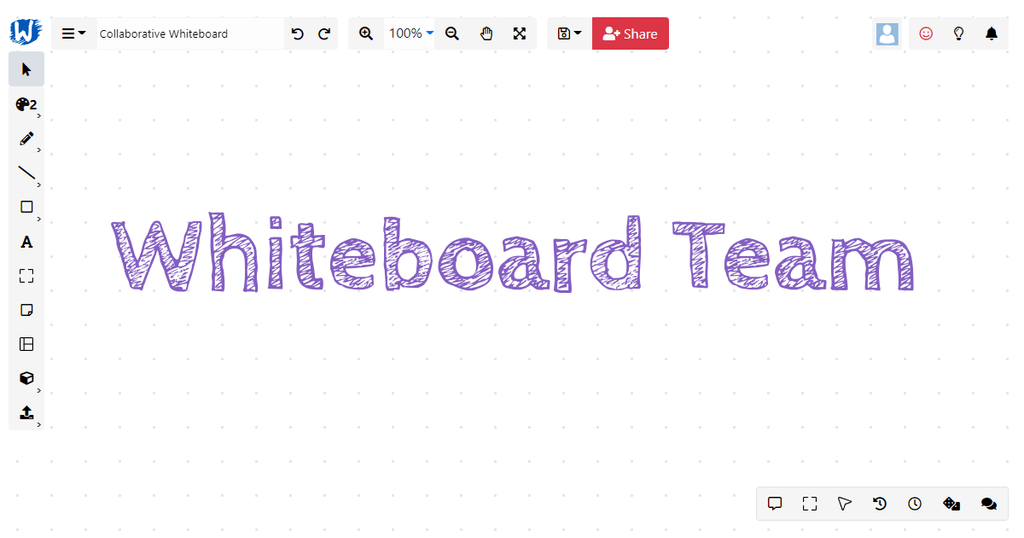Zoom out with the magnifier minus

point(452,34)
